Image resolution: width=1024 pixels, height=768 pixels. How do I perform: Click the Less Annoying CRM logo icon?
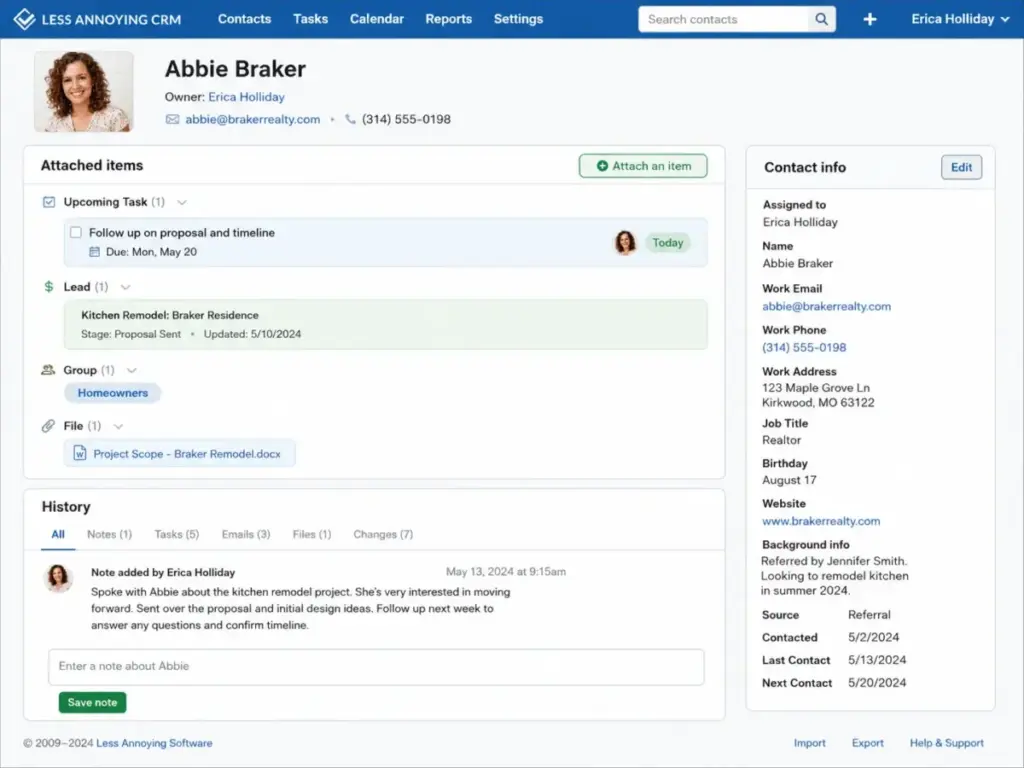click(x=24, y=19)
